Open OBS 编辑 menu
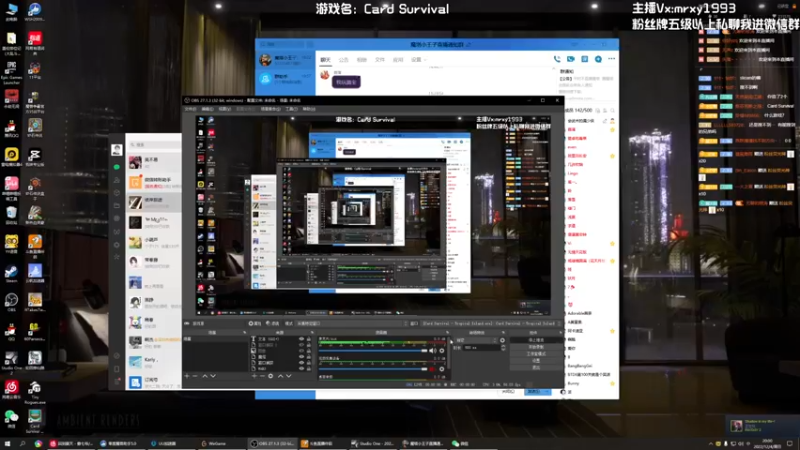Viewport: 800px width, 450px height. coord(208,109)
